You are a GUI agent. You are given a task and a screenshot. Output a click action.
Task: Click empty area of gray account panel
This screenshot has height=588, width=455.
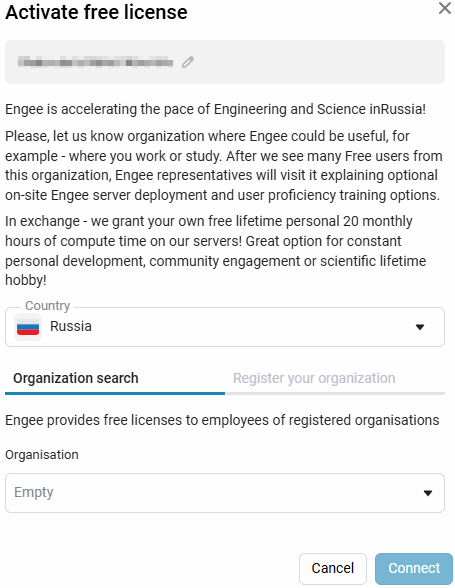pos(319,62)
